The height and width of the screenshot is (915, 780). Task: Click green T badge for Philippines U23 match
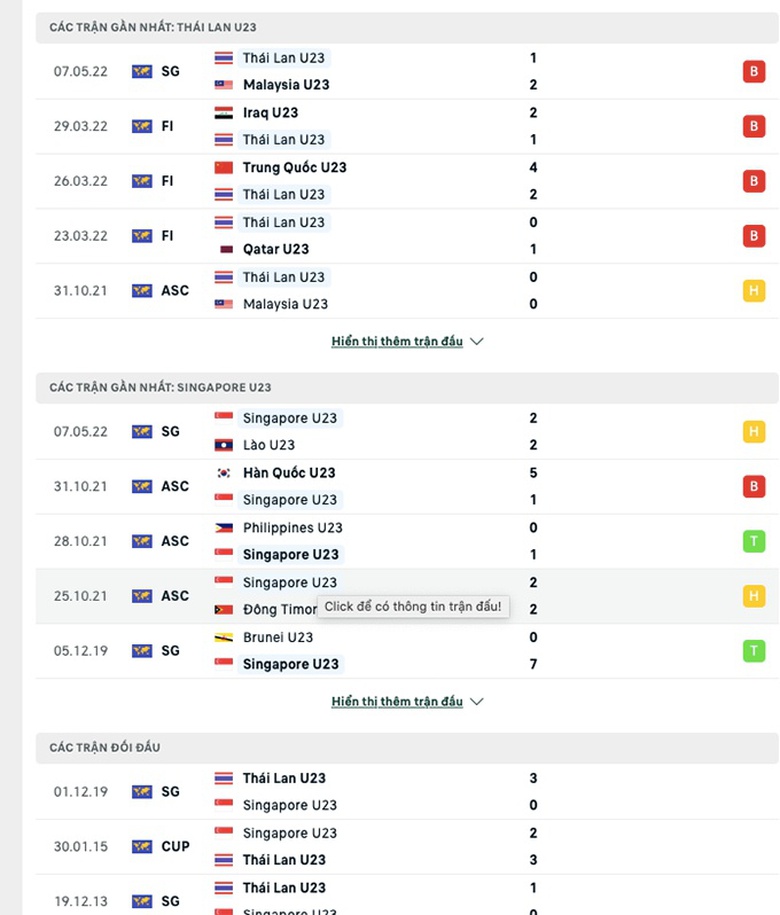point(752,541)
